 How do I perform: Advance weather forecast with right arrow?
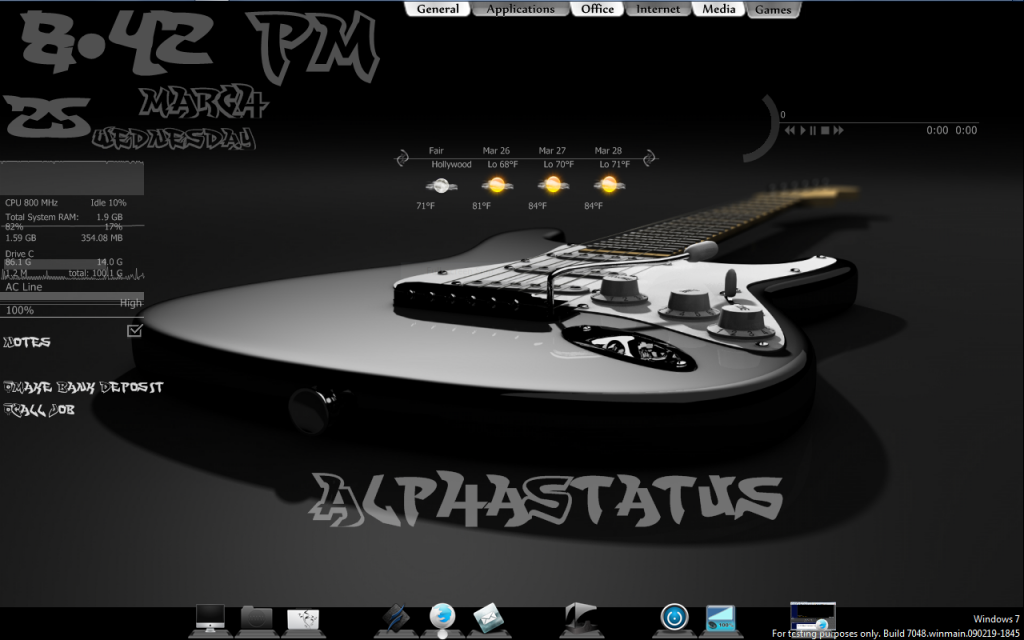coord(649,158)
